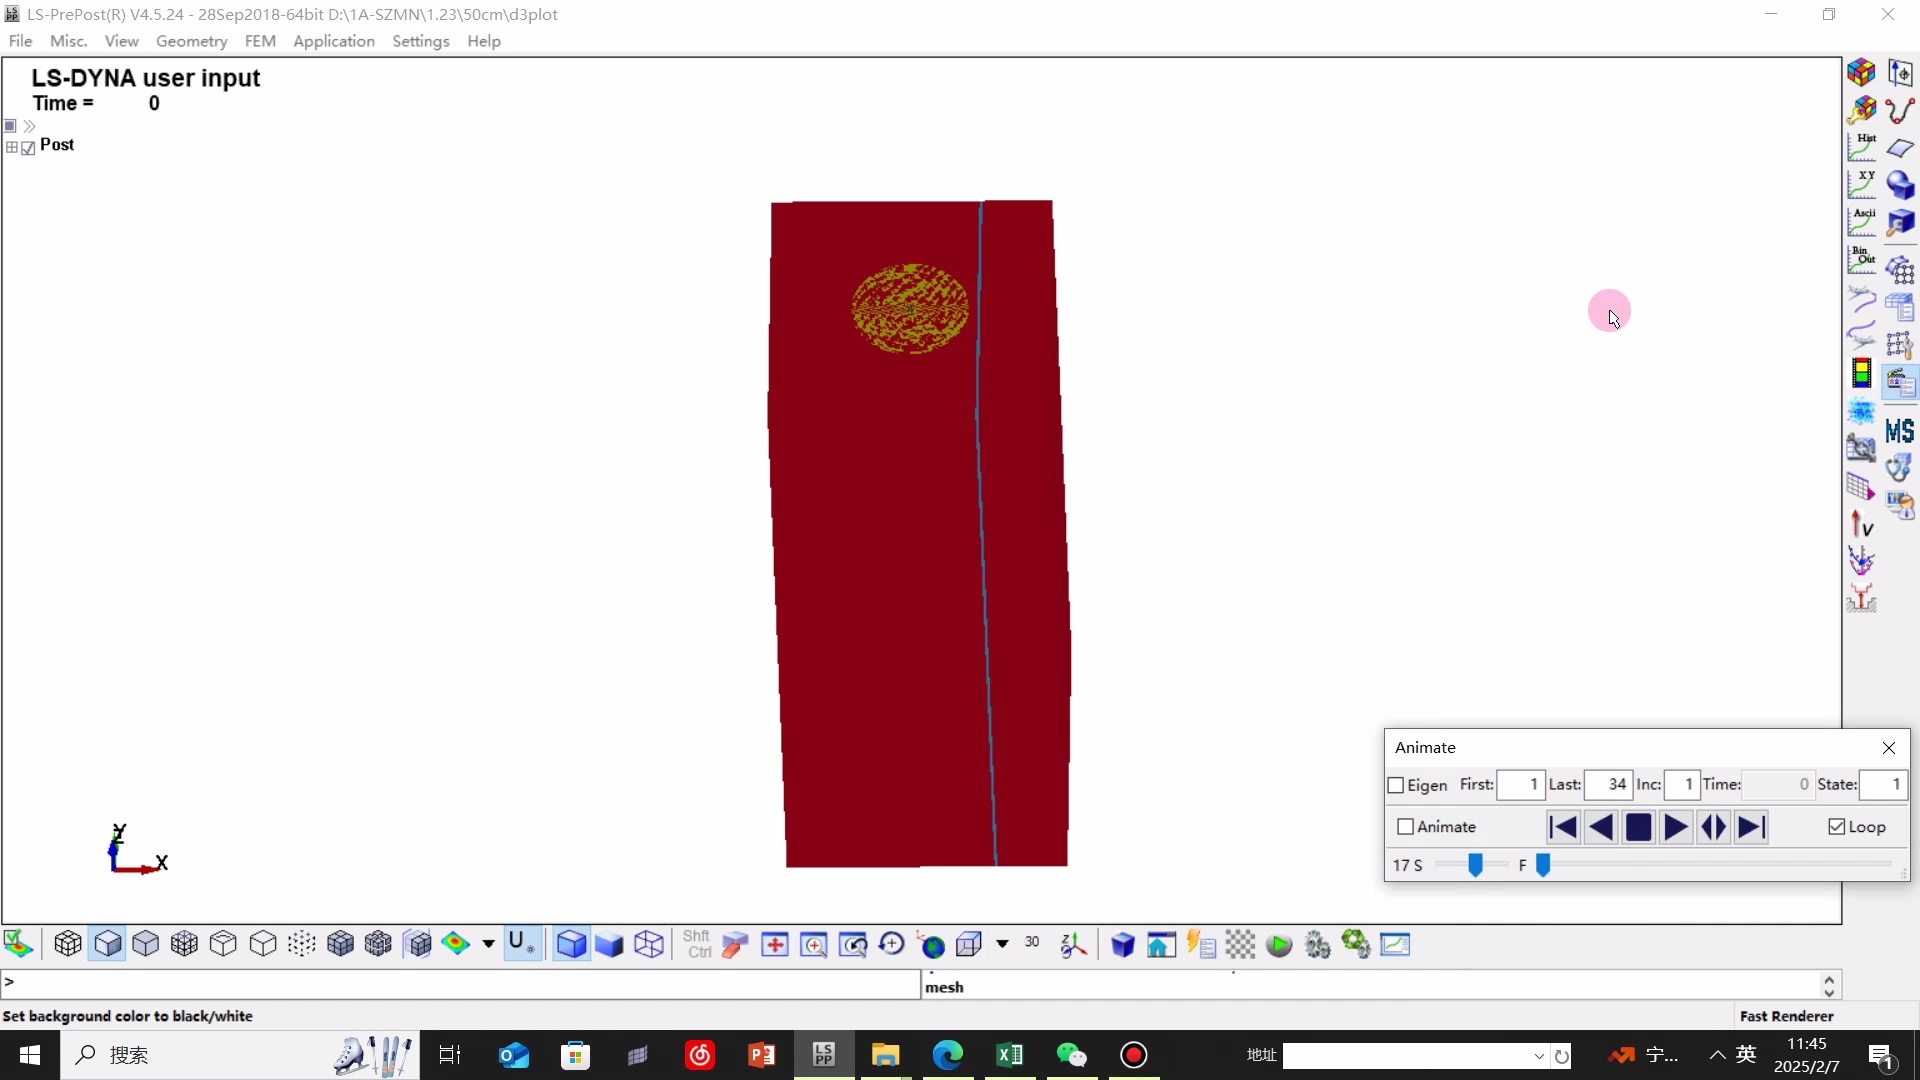
Task: Open dropdown arrow beside perspective box icon
Action: point(1002,944)
